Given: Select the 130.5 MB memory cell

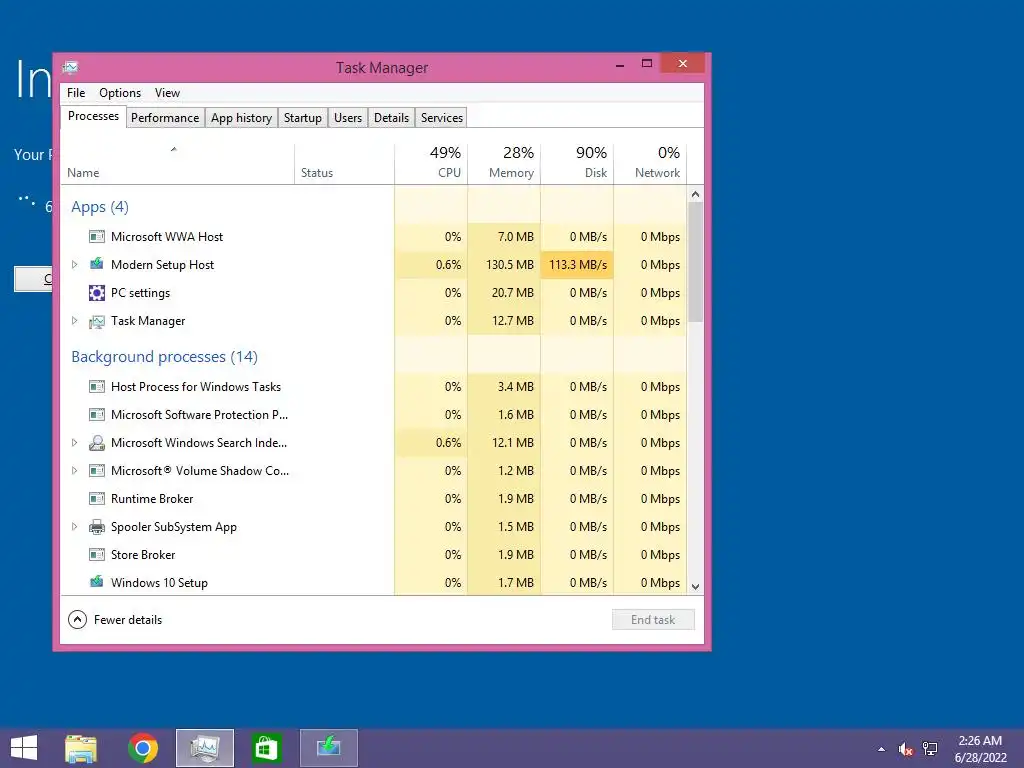Looking at the screenshot, I should pyautogui.click(x=504, y=264).
